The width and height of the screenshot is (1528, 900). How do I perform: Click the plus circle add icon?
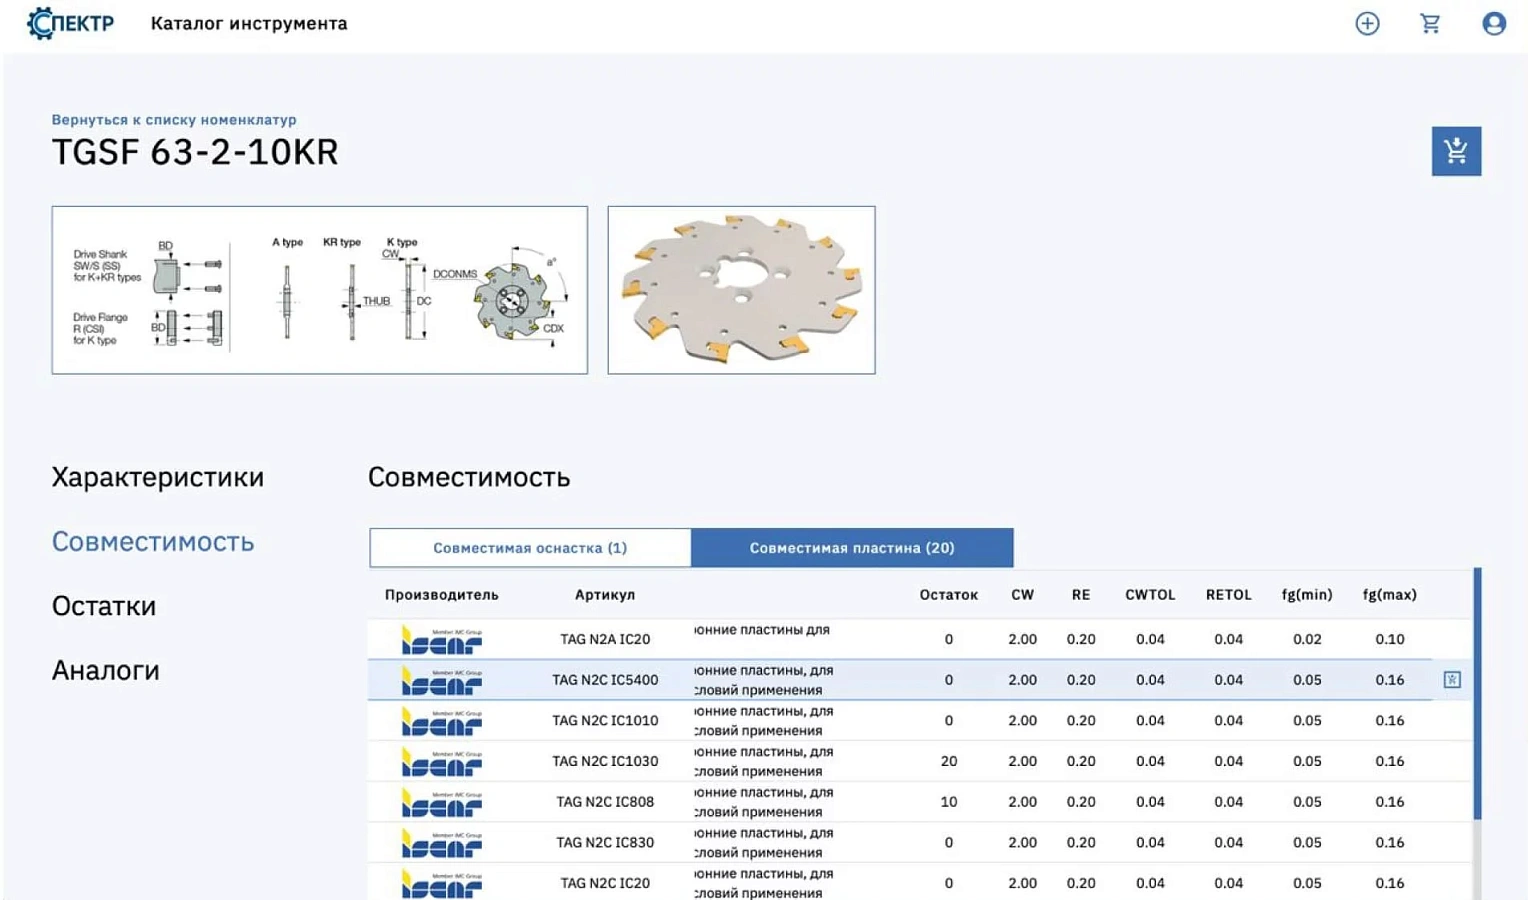pos(1367,23)
